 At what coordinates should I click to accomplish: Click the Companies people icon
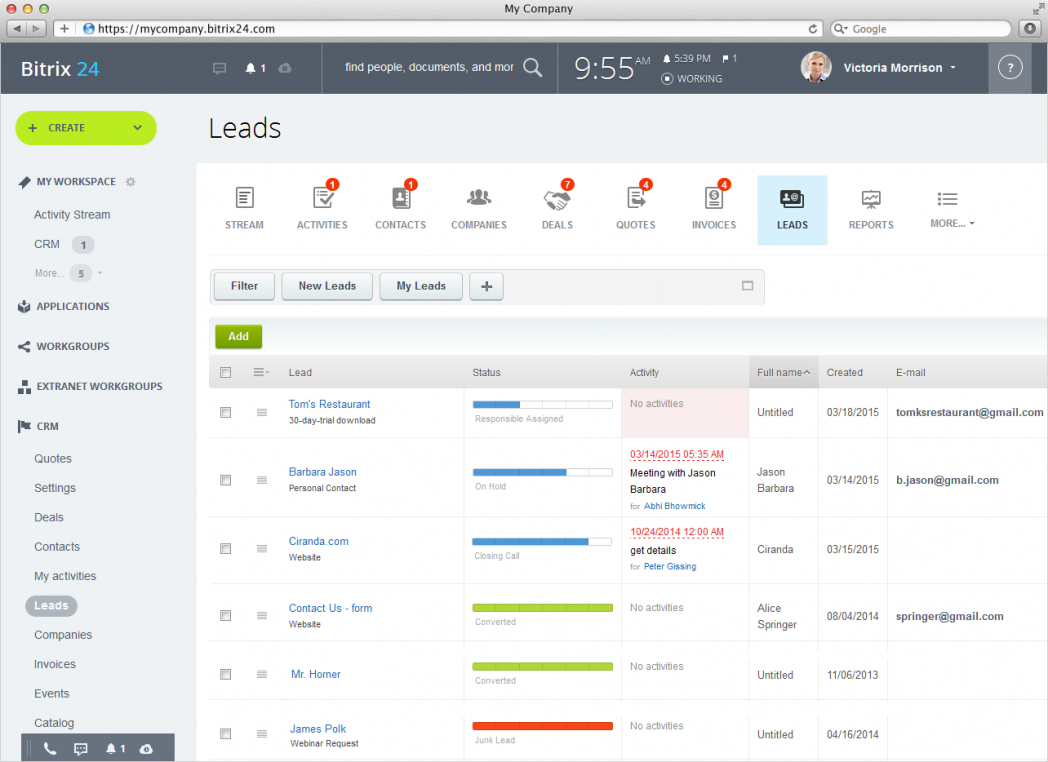tap(479, 198)
